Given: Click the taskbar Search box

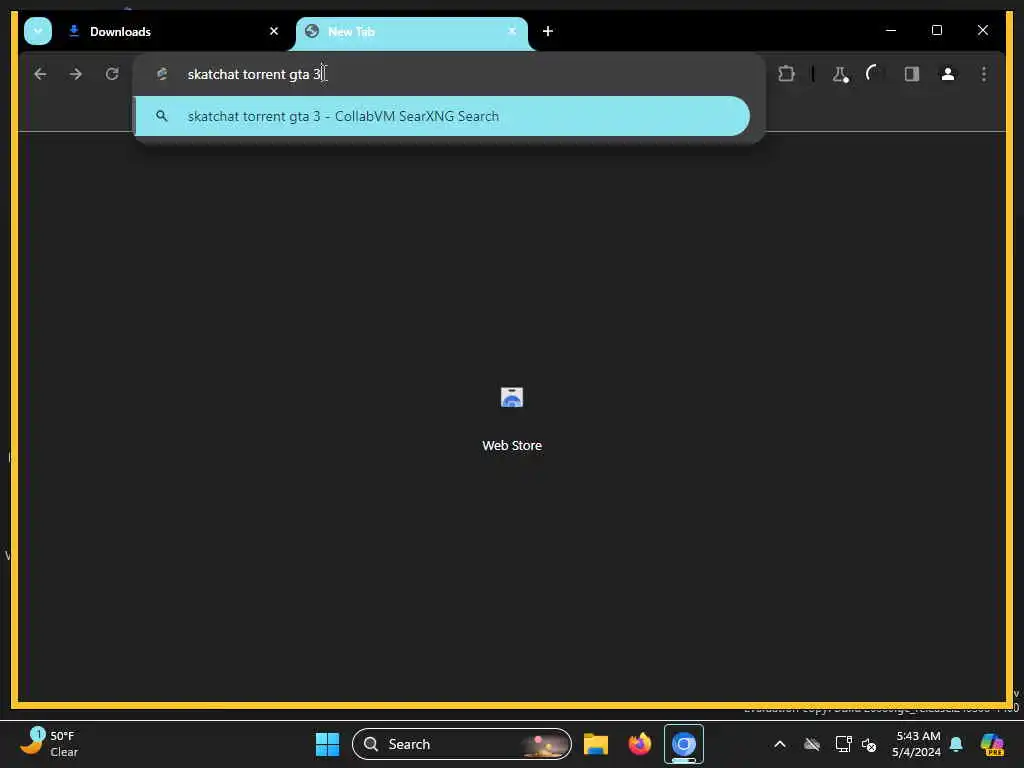Looking at the screenshot, I should (x=462, y=744).
